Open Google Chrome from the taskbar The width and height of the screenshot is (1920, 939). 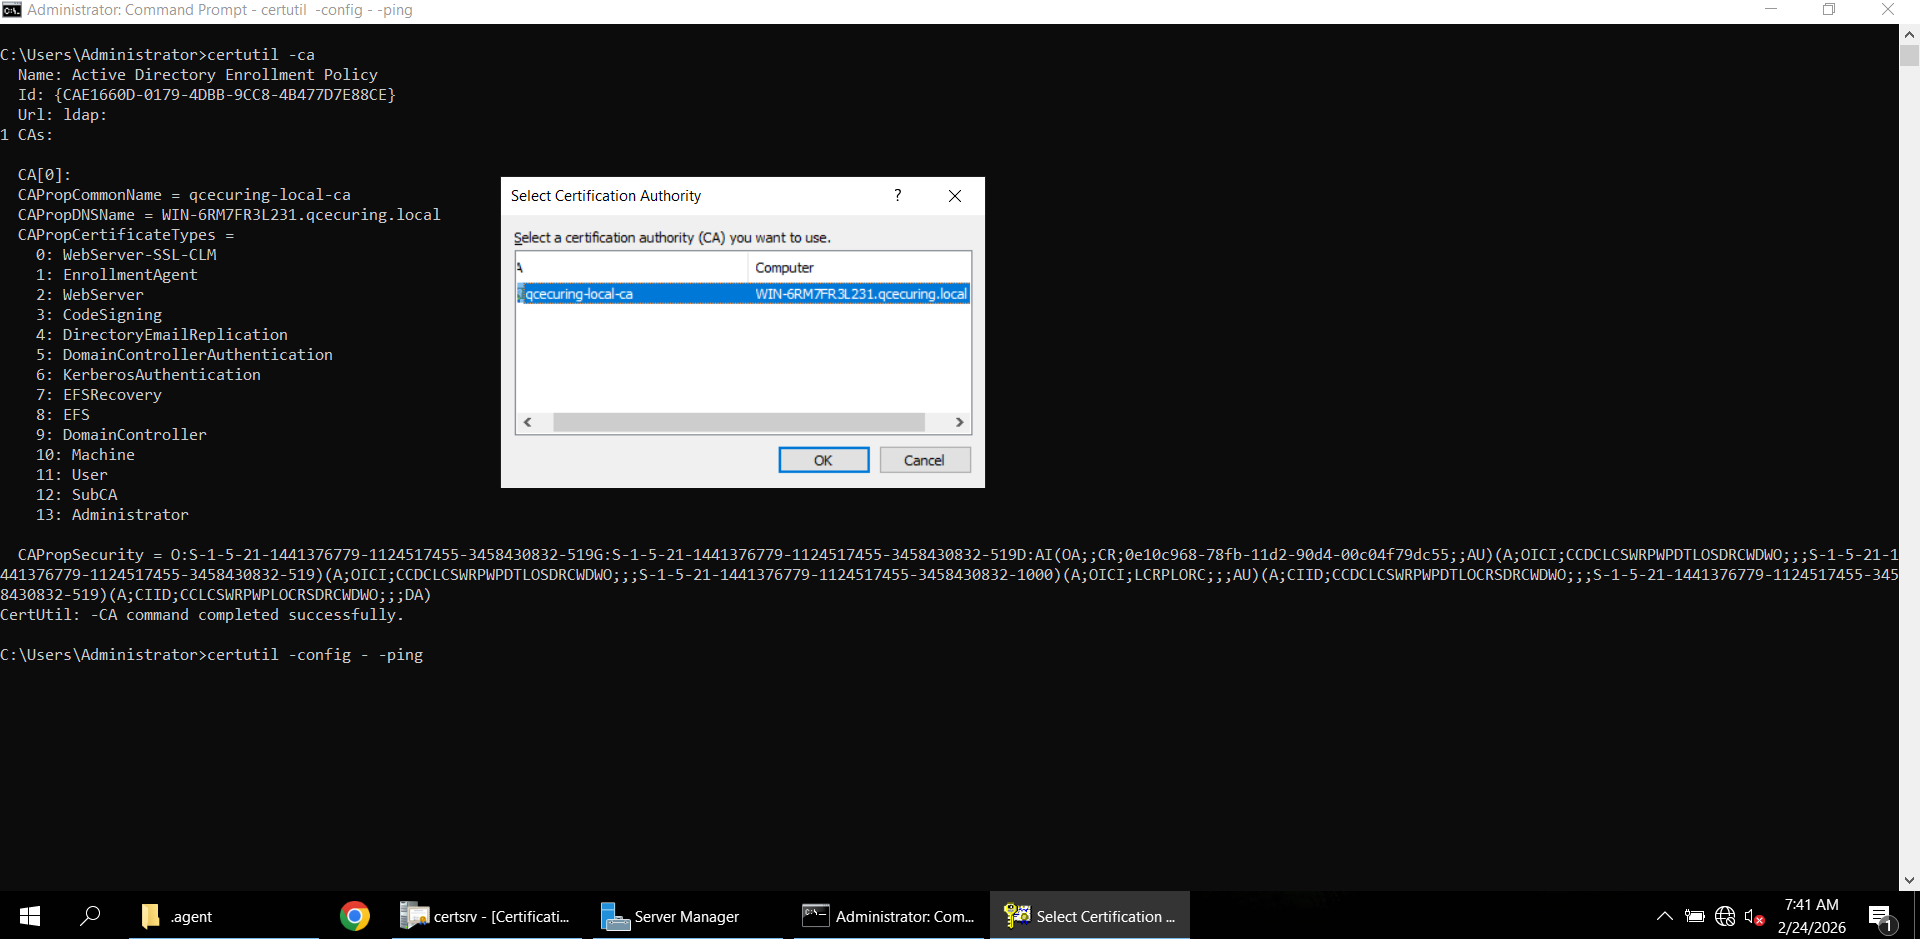[x=354, y=915]
